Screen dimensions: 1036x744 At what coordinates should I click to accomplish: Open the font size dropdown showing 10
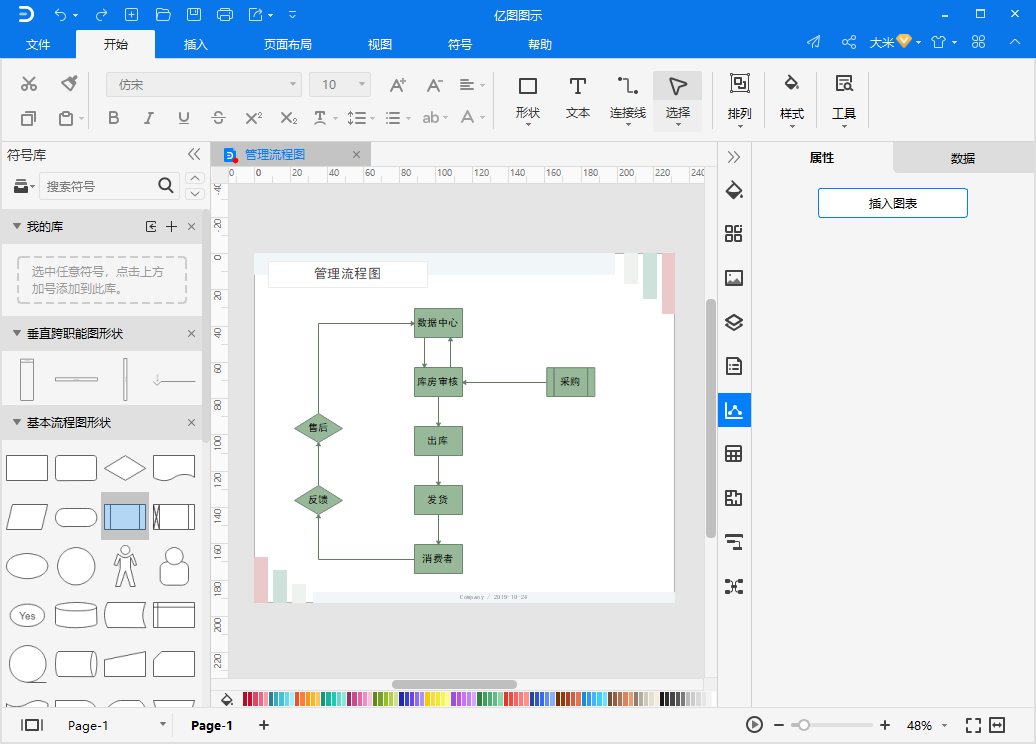point(340,85)
